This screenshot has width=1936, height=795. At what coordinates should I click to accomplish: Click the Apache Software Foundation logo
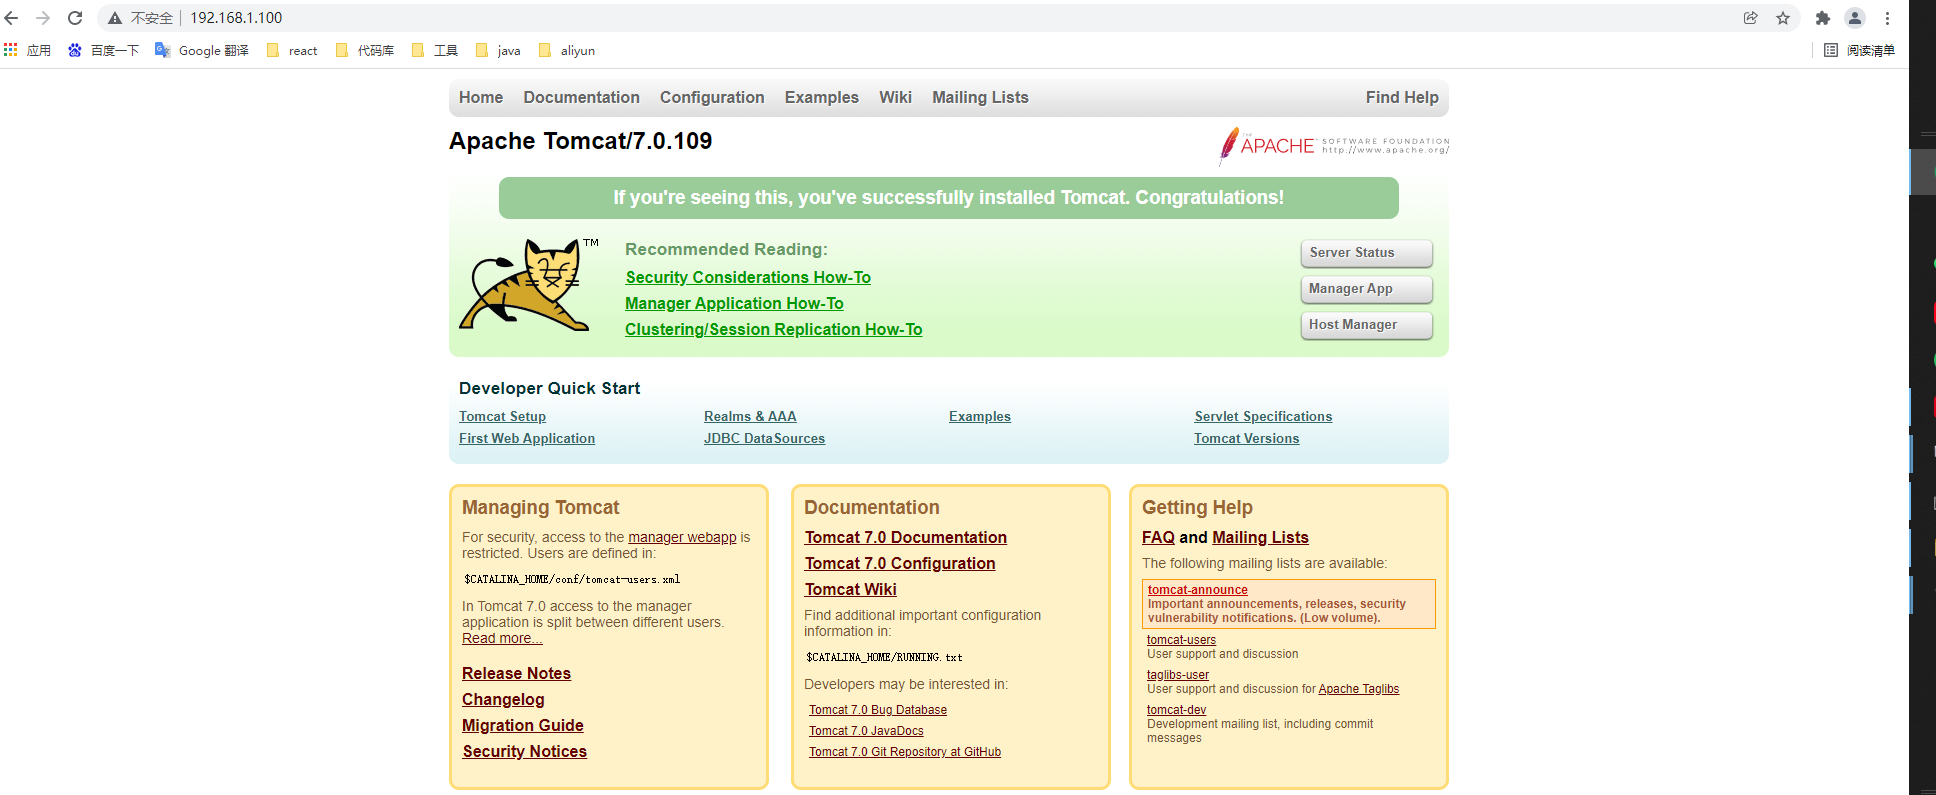pos(1334,146)
